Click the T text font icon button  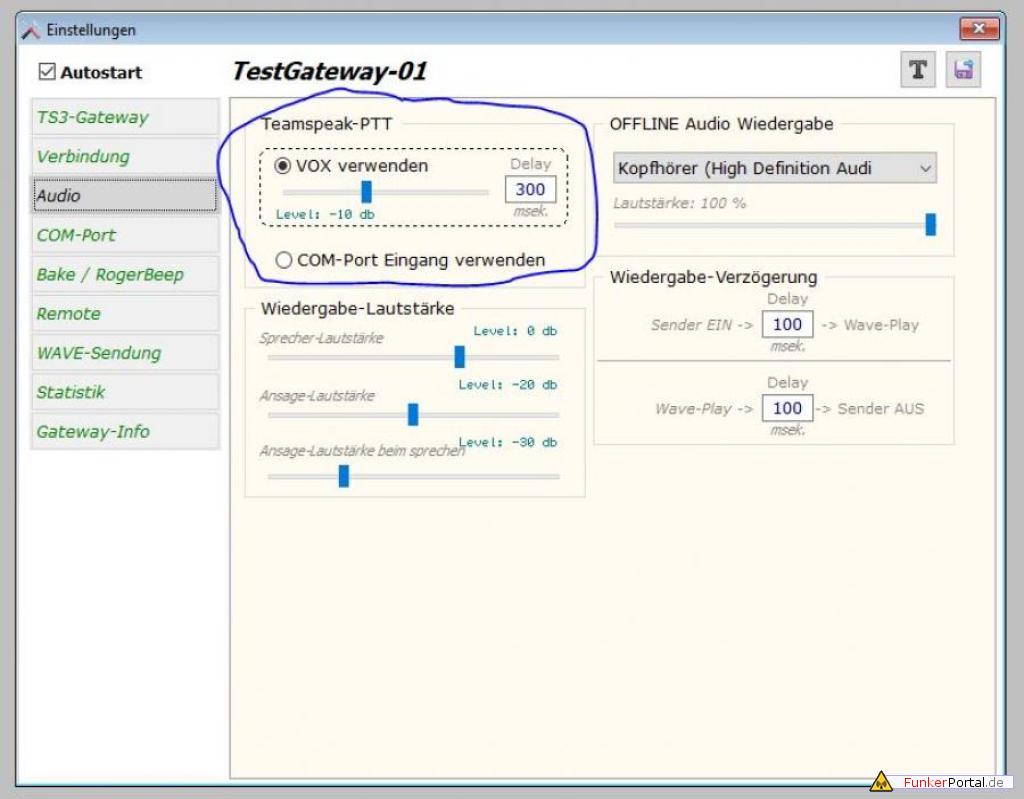pyautogui.click(x=917, y=70)
